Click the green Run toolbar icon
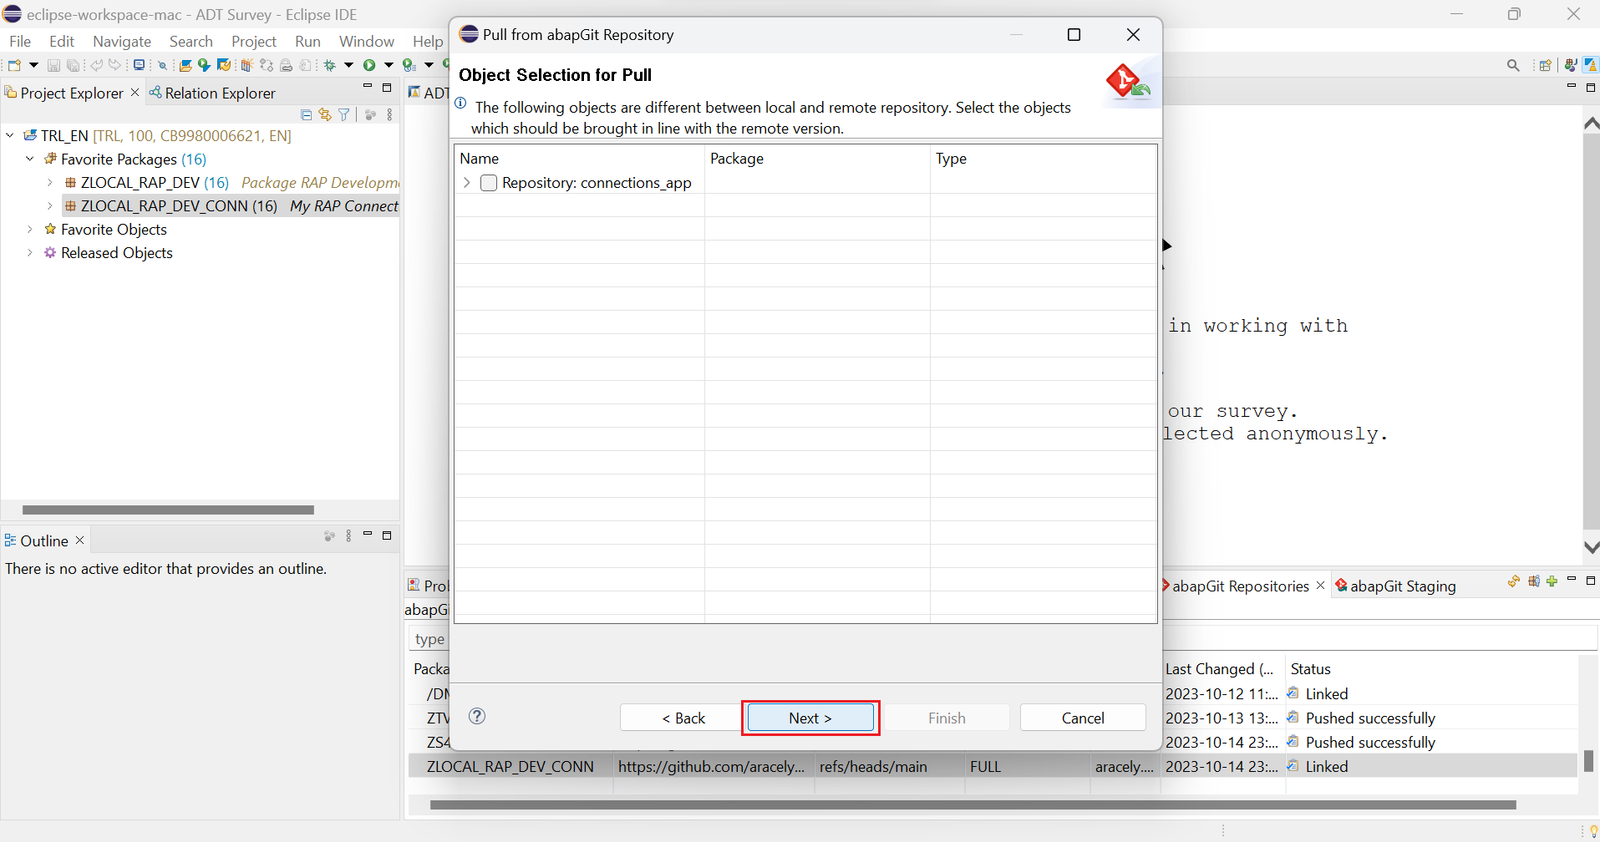 click(370, 65)
